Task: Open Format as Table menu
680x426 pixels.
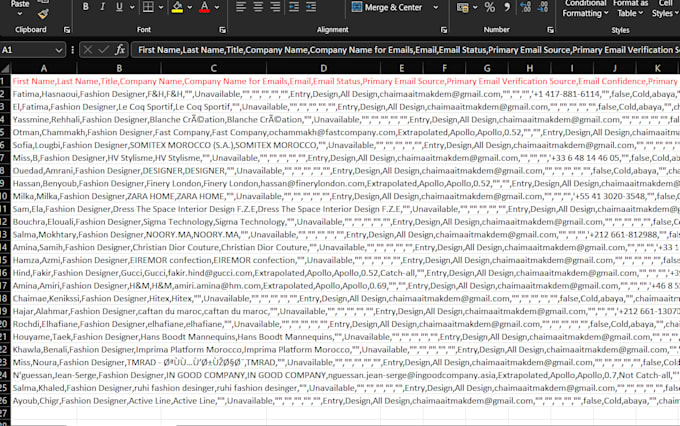Action: 630,8
